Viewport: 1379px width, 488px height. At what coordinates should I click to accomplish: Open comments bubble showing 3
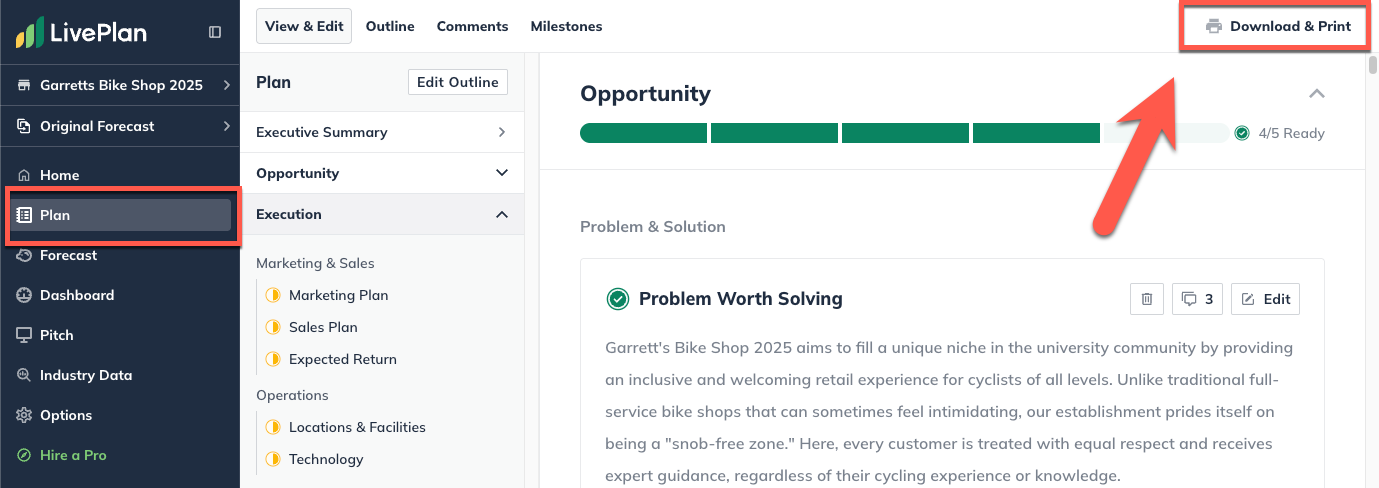(1197, 299)
